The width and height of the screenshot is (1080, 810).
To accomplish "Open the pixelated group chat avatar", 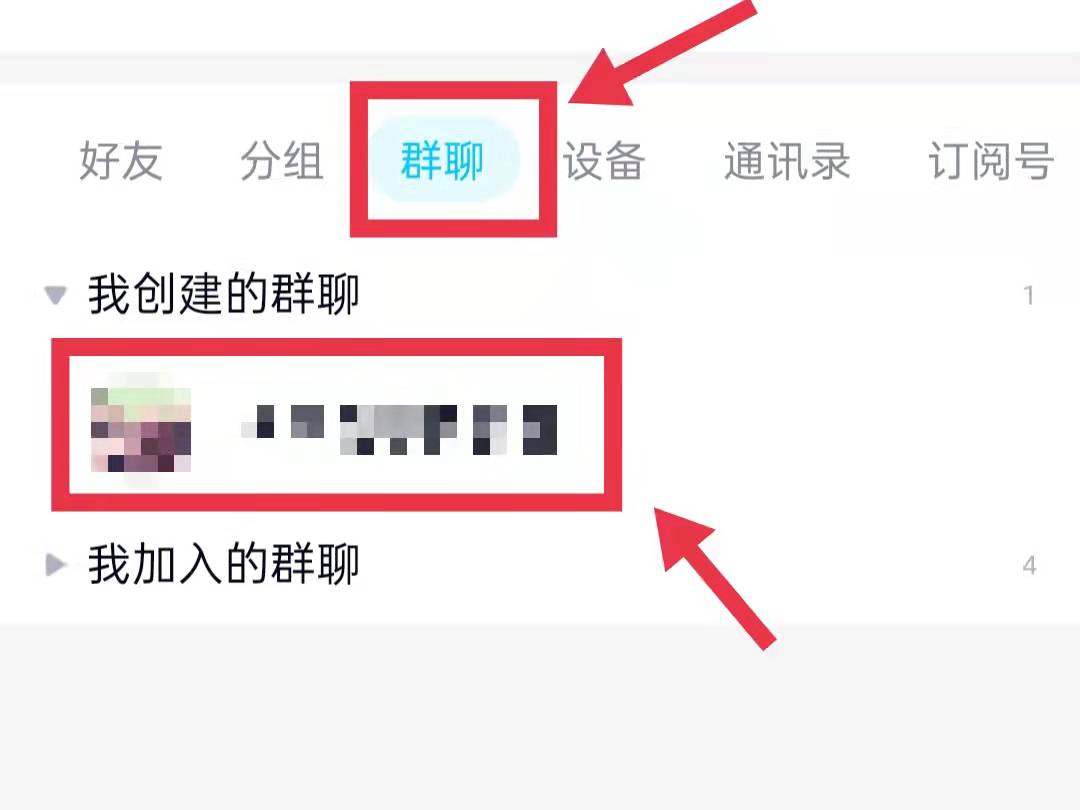I will coord(141,430).
